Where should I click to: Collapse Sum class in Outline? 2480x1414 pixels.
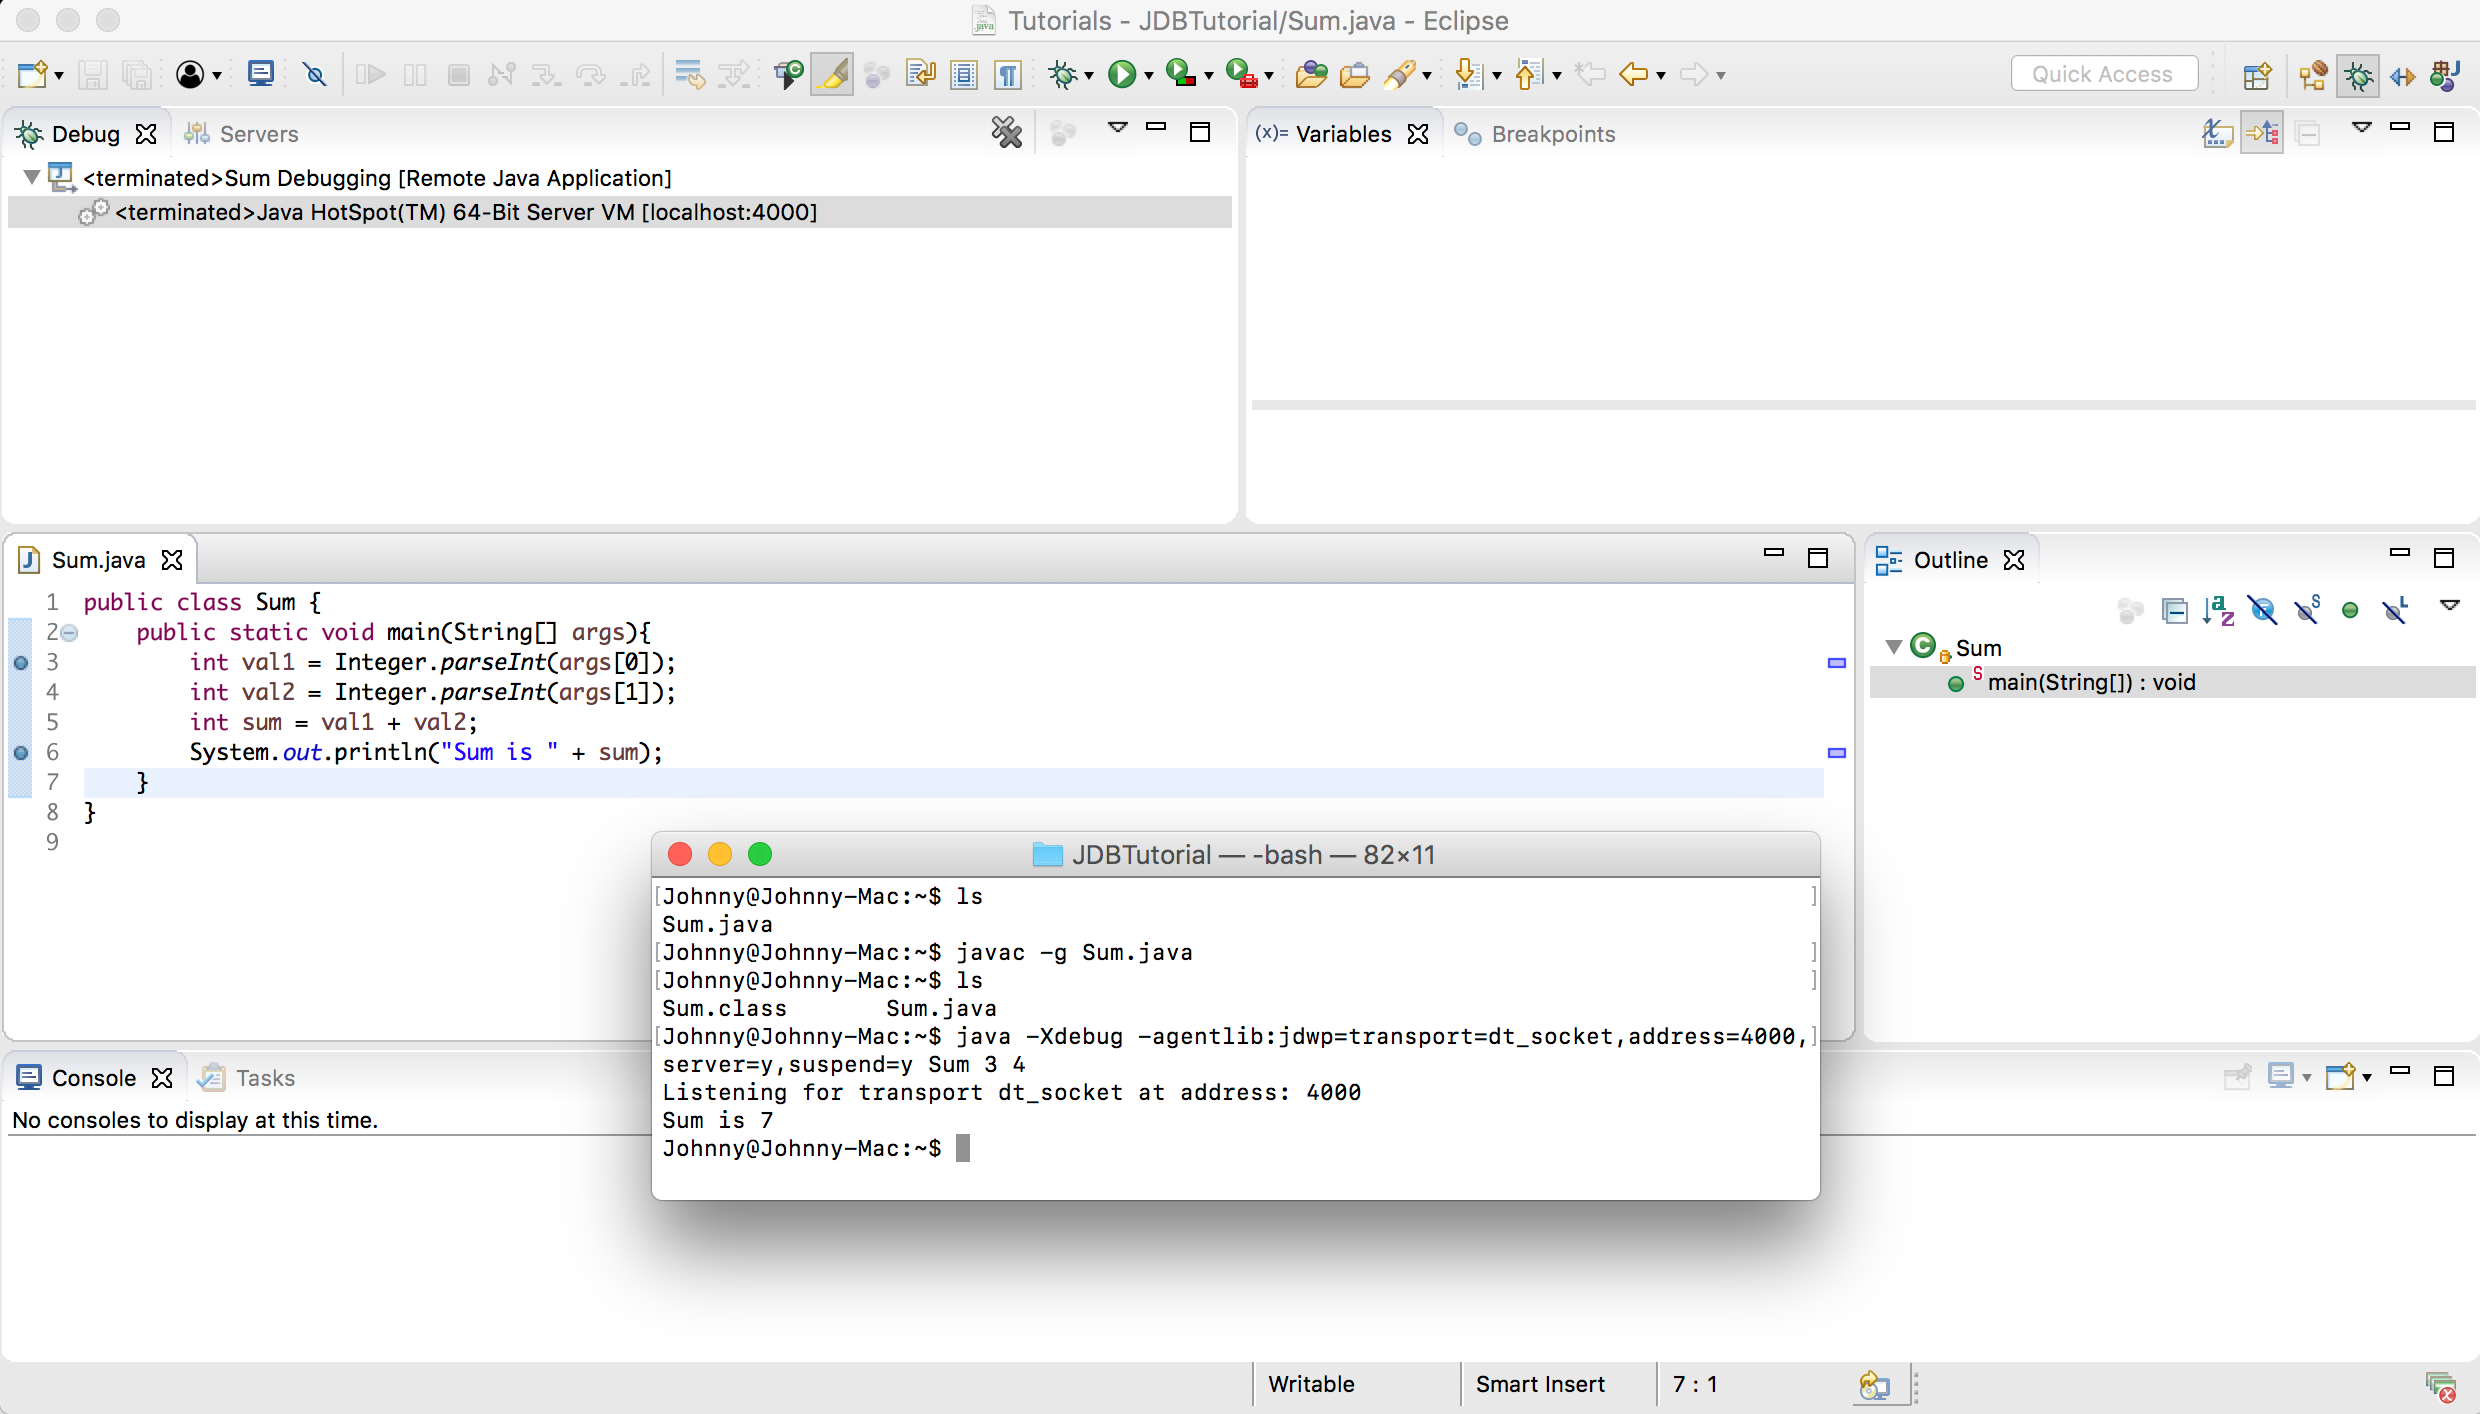(1893, 647)
